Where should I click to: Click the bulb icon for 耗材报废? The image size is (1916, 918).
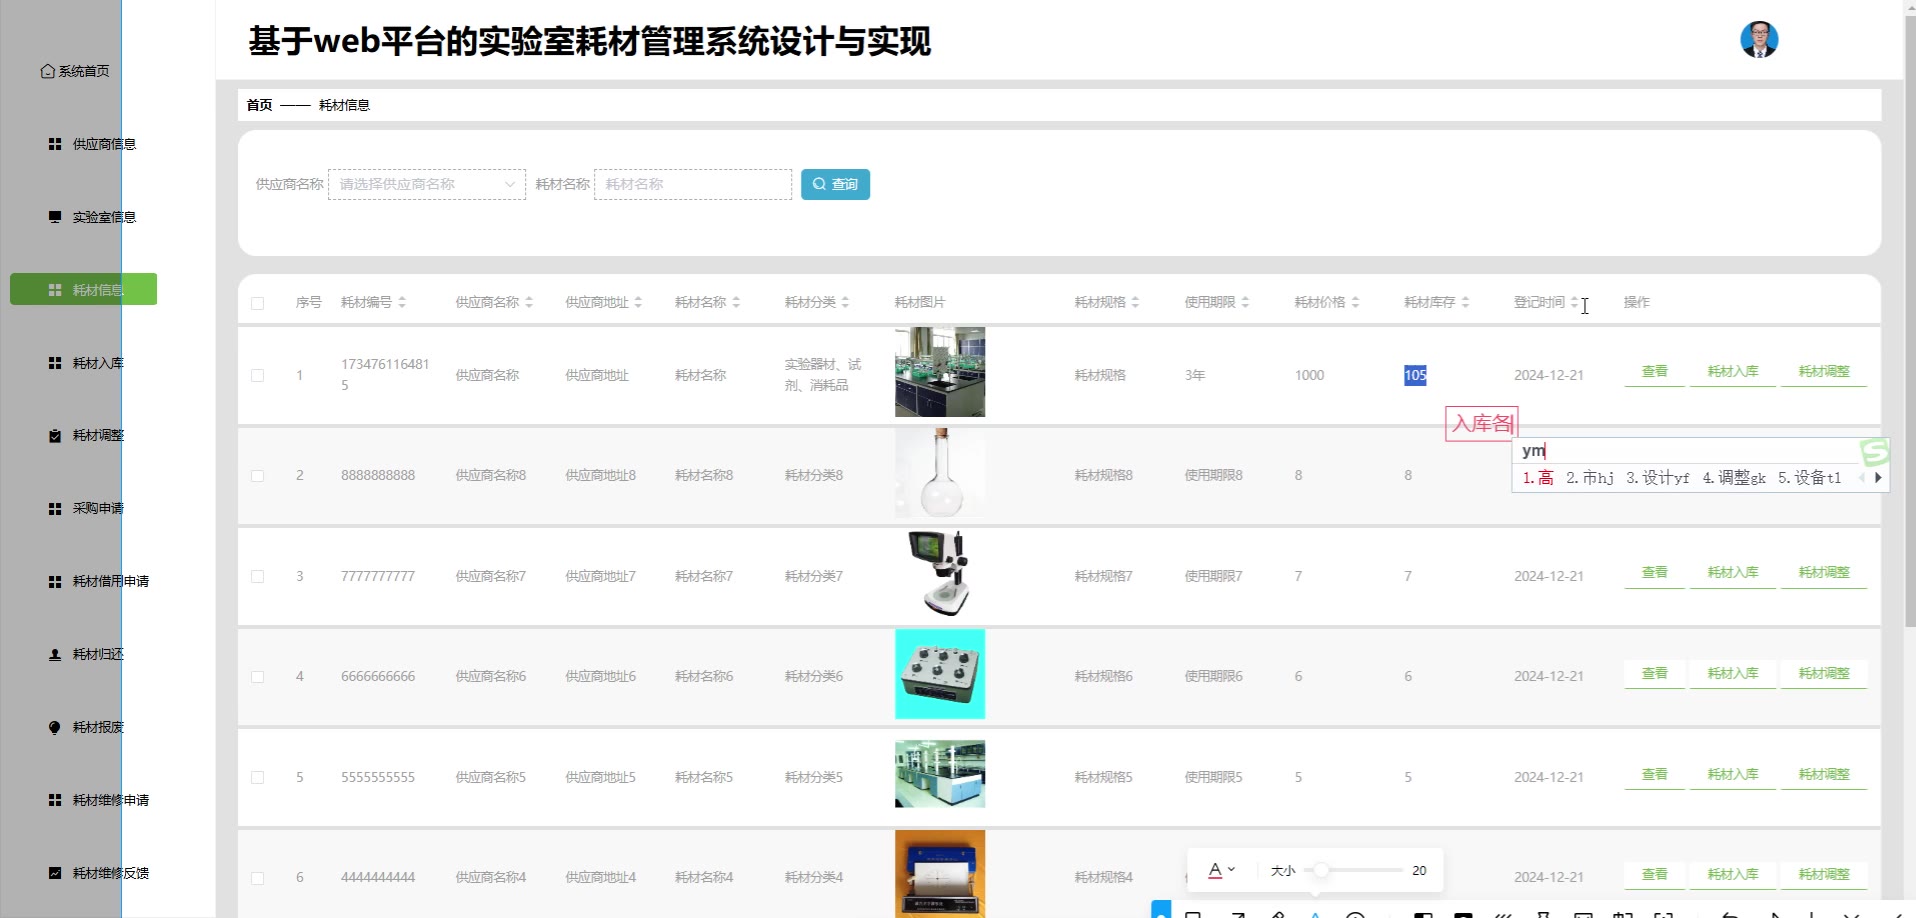(55, 728)
